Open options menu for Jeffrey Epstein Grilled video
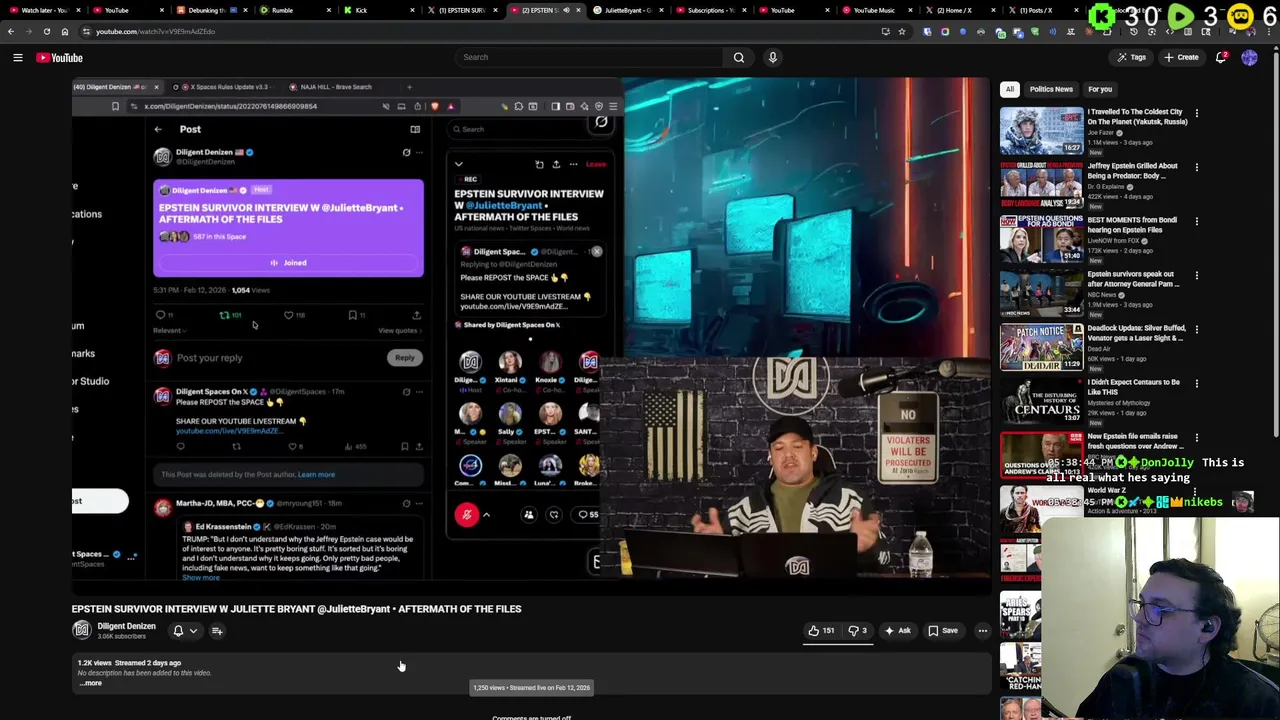 coord(1196,167)
